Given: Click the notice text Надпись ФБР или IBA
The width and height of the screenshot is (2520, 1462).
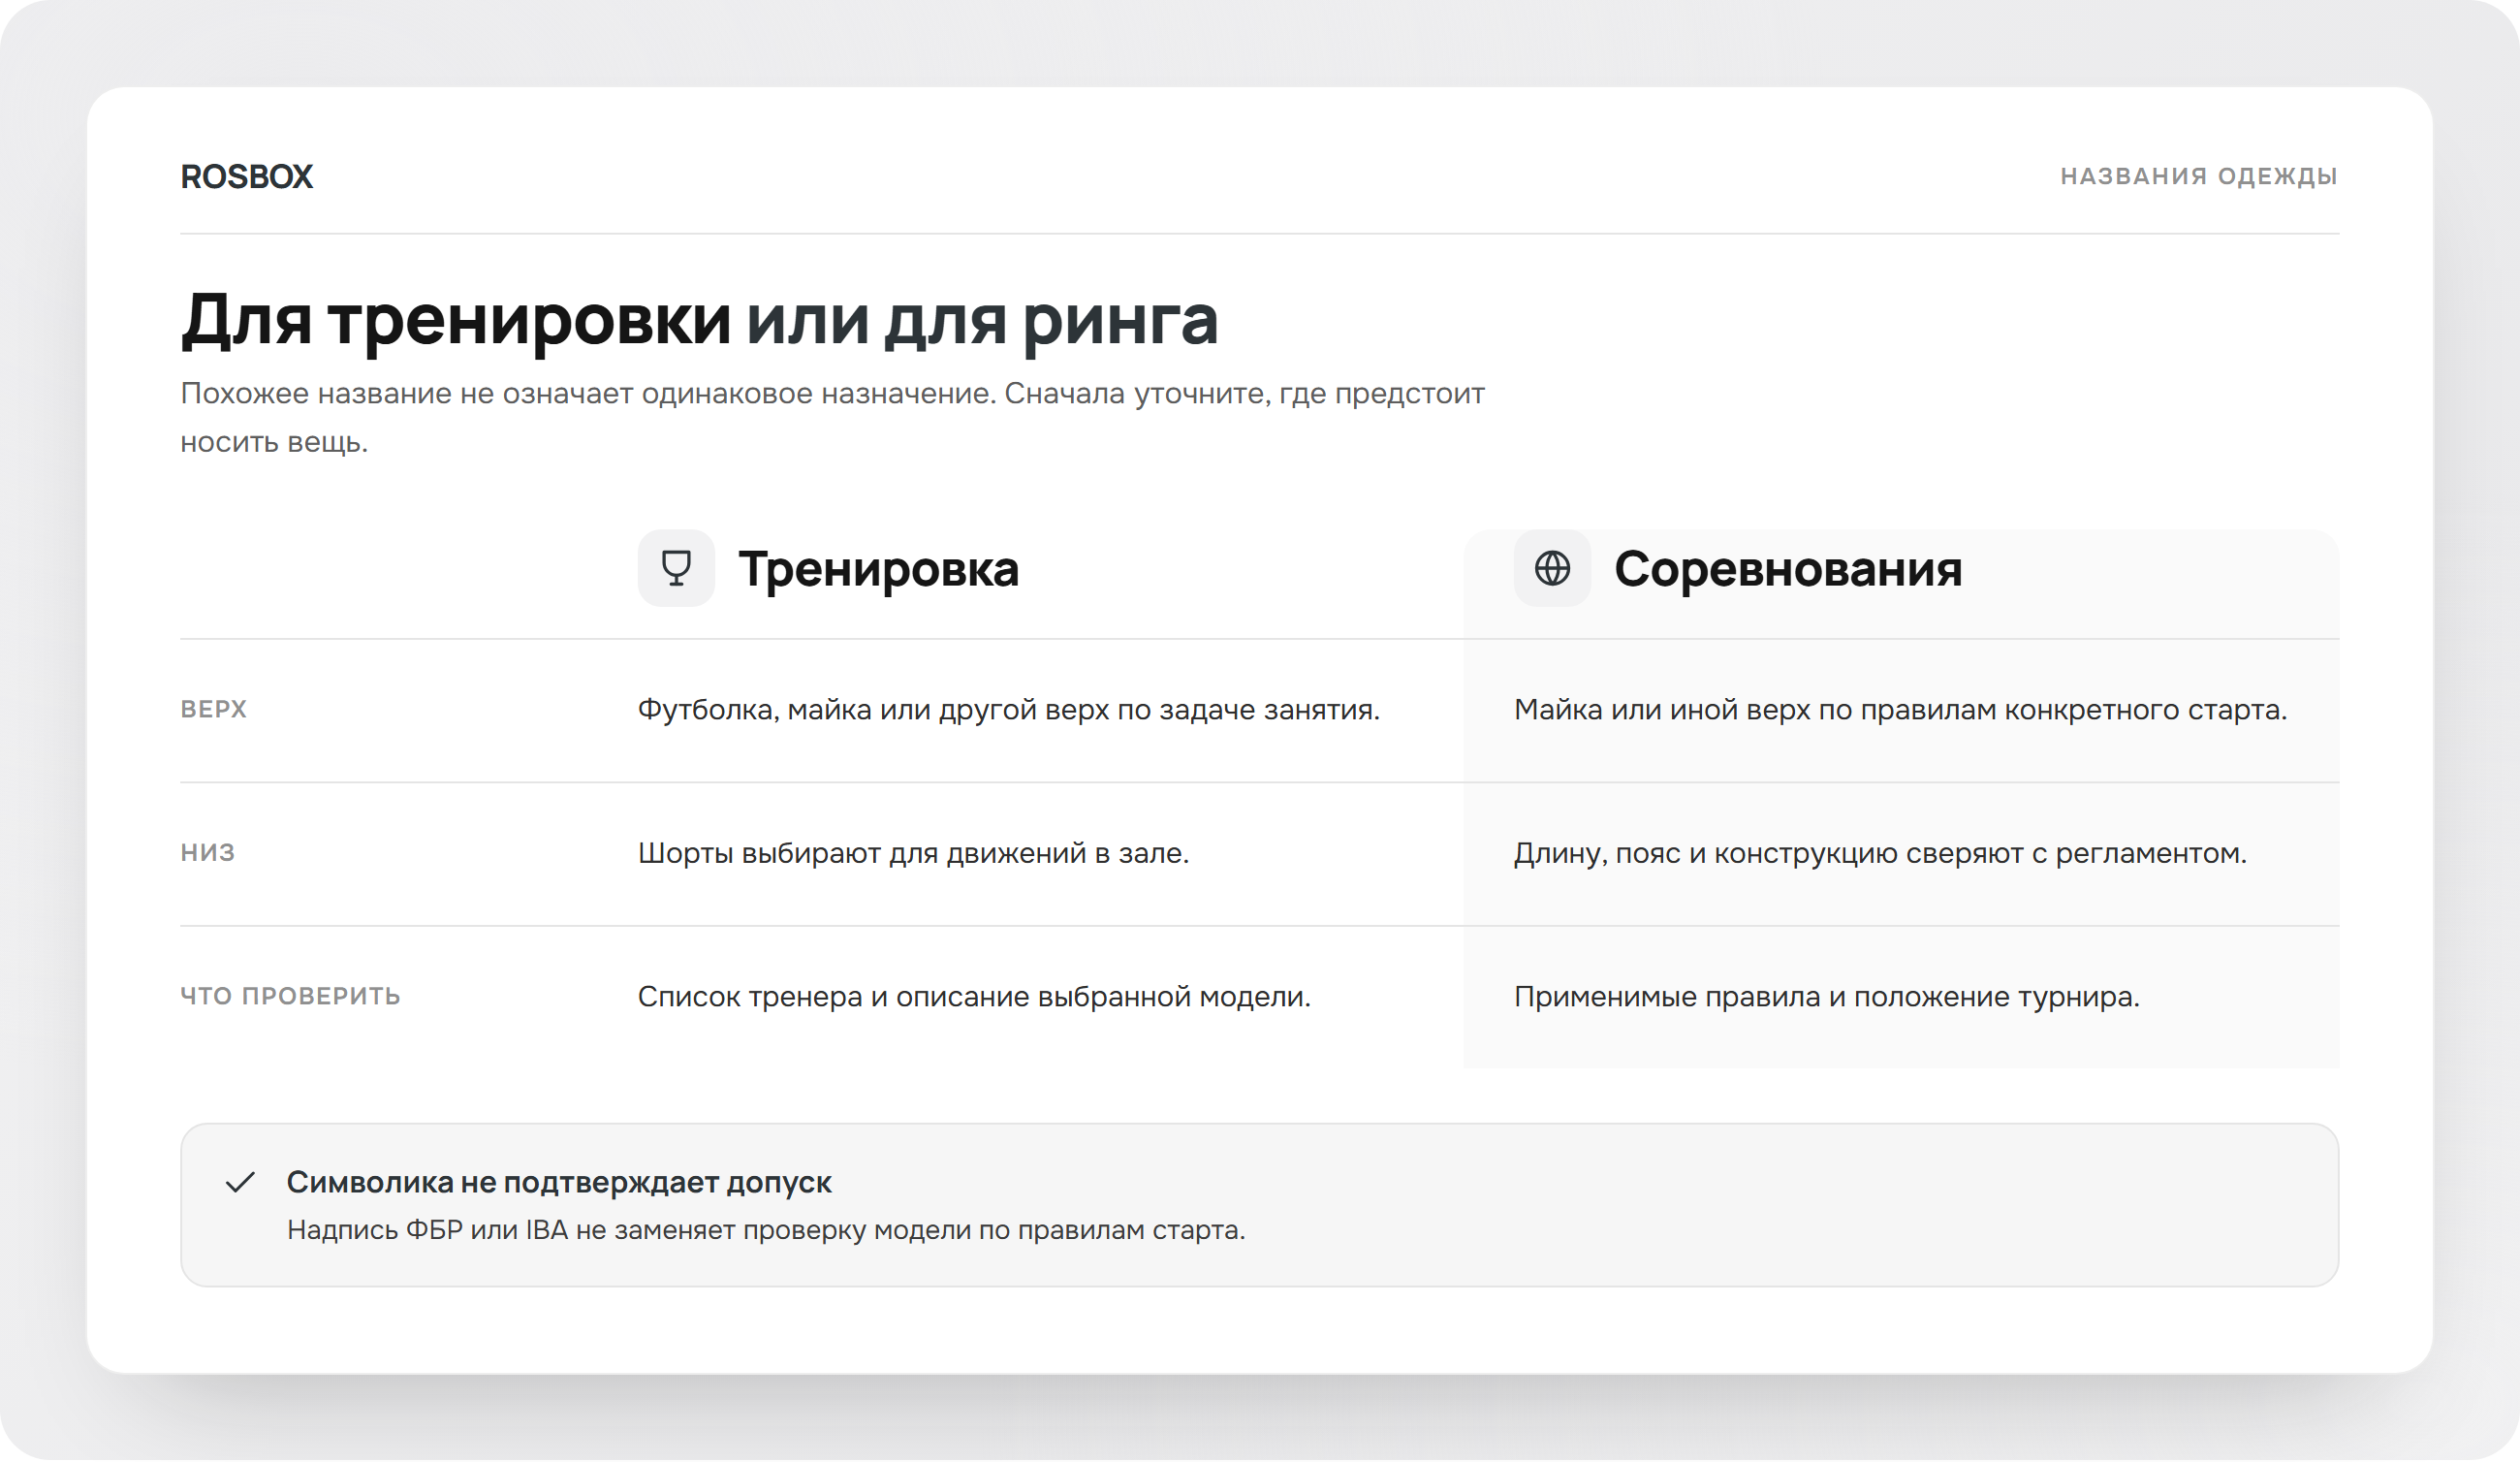Looking at the screenshot, I should tap(766, 1230).
